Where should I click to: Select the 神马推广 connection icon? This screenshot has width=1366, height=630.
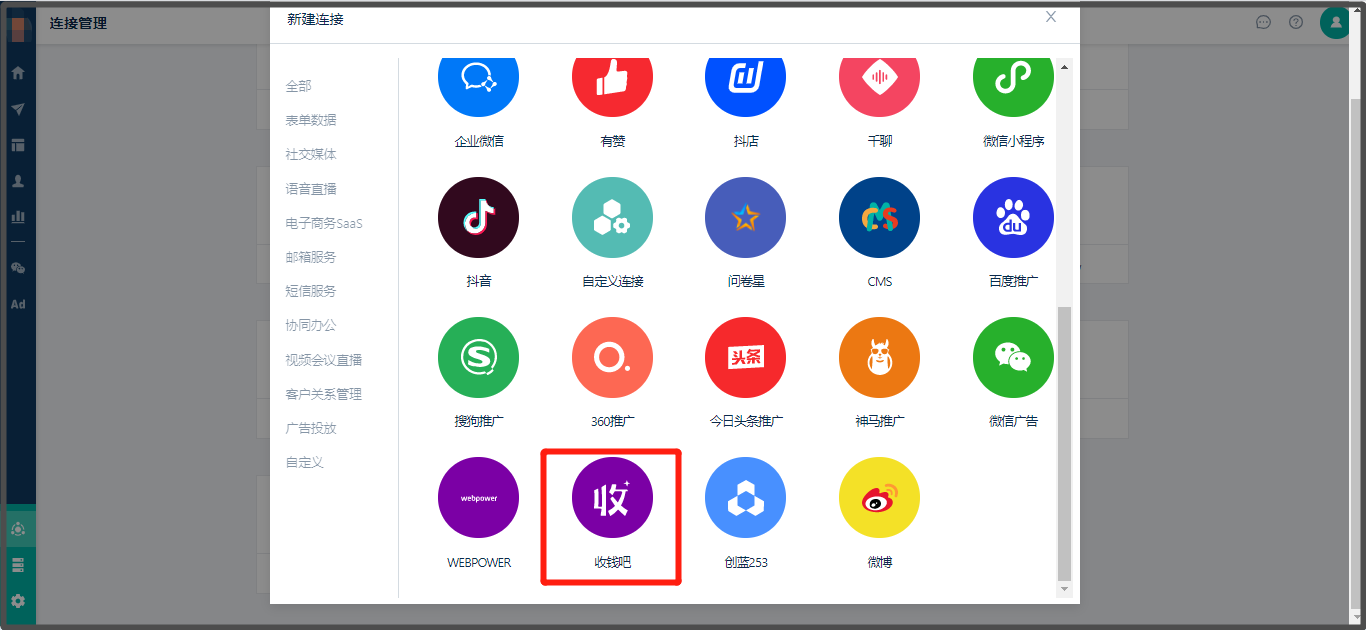point(879,357)
